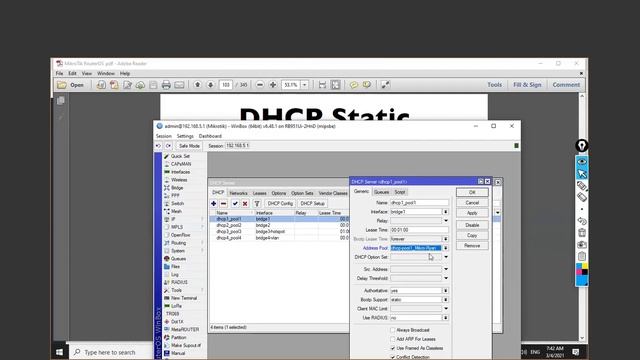Click the DHCP Config button

[x=280, y=203]
